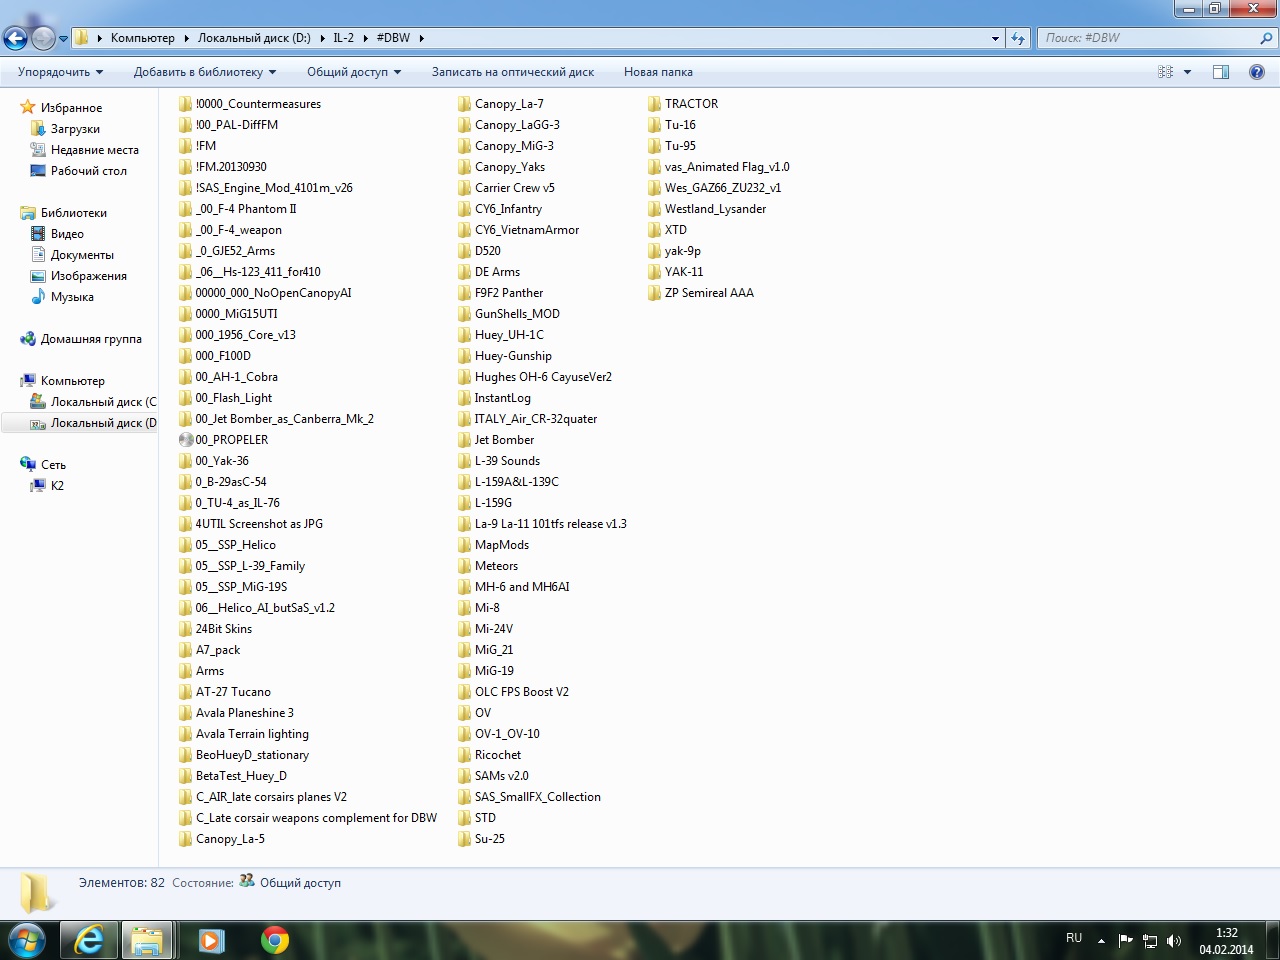1280x960 pixels.
Task: Click the !SAS_Engine_Mod_4101m_v26 folder icon
Action: tap(185, 188)
